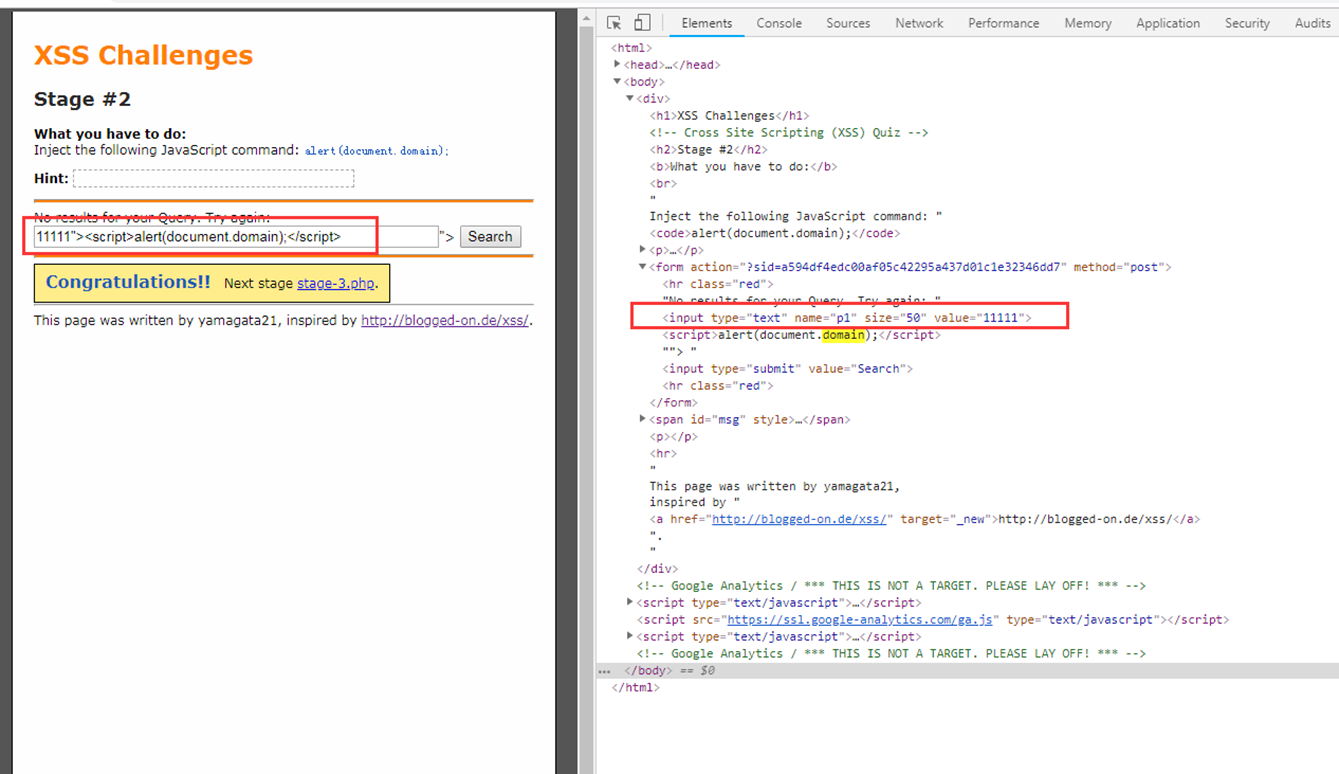This screenshot has width=1339, height=774.
Task: Open the Security tab
Action: click(x=1247, y=23)
